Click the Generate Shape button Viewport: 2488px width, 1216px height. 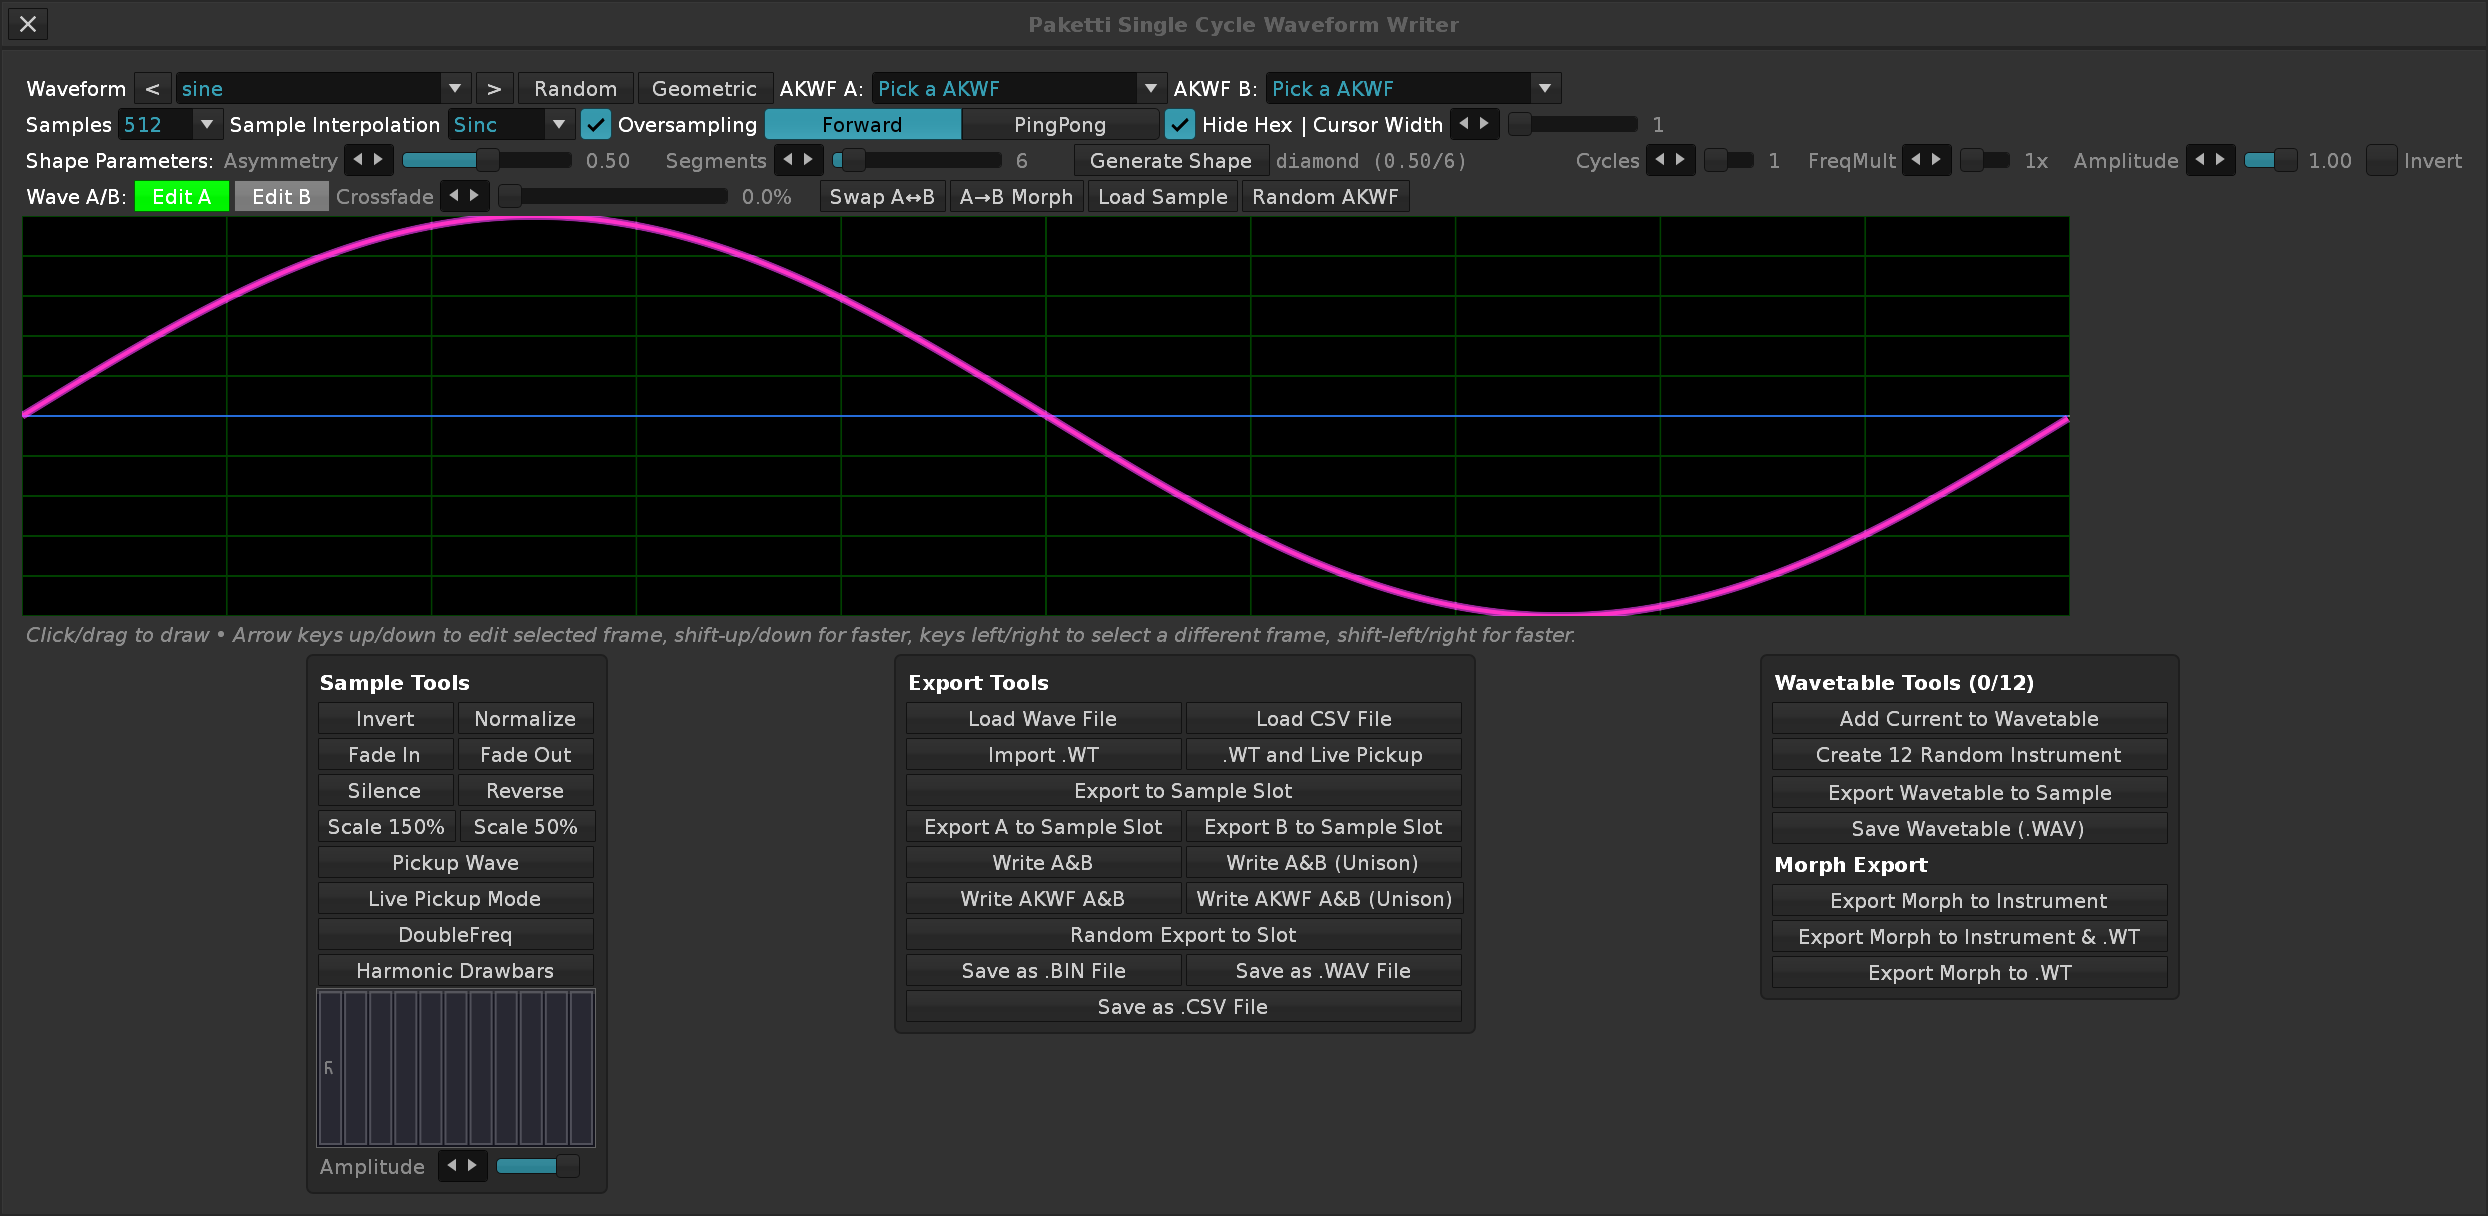click(1171, 160)
